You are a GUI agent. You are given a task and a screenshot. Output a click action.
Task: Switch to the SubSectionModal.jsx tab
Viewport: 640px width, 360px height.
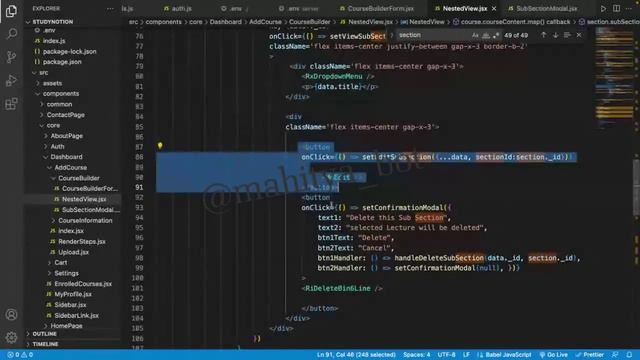click(x=543, y=9)
